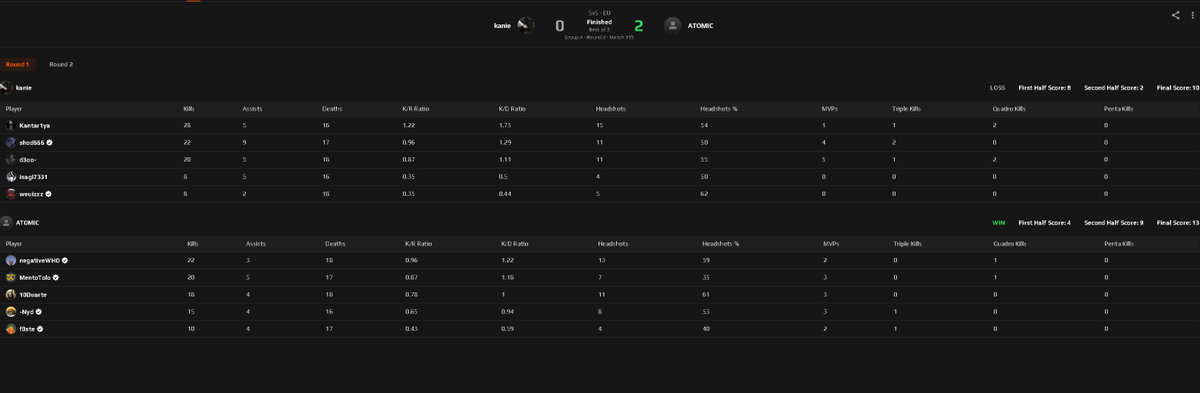The width and height of the screenshot is (1200, 393).
Task: Click shod666's player avatar
Action: tap(10, 142)
